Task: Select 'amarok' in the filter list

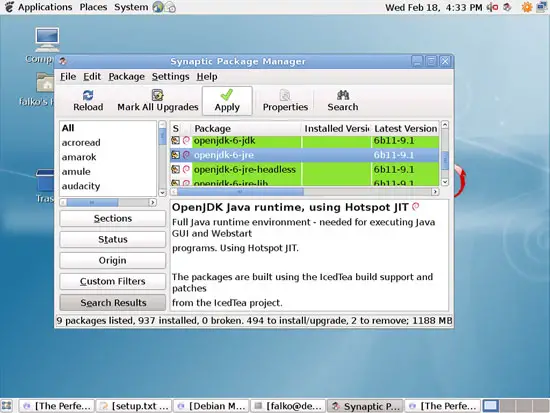Action: pyautogui.click(x=108, y=157)
